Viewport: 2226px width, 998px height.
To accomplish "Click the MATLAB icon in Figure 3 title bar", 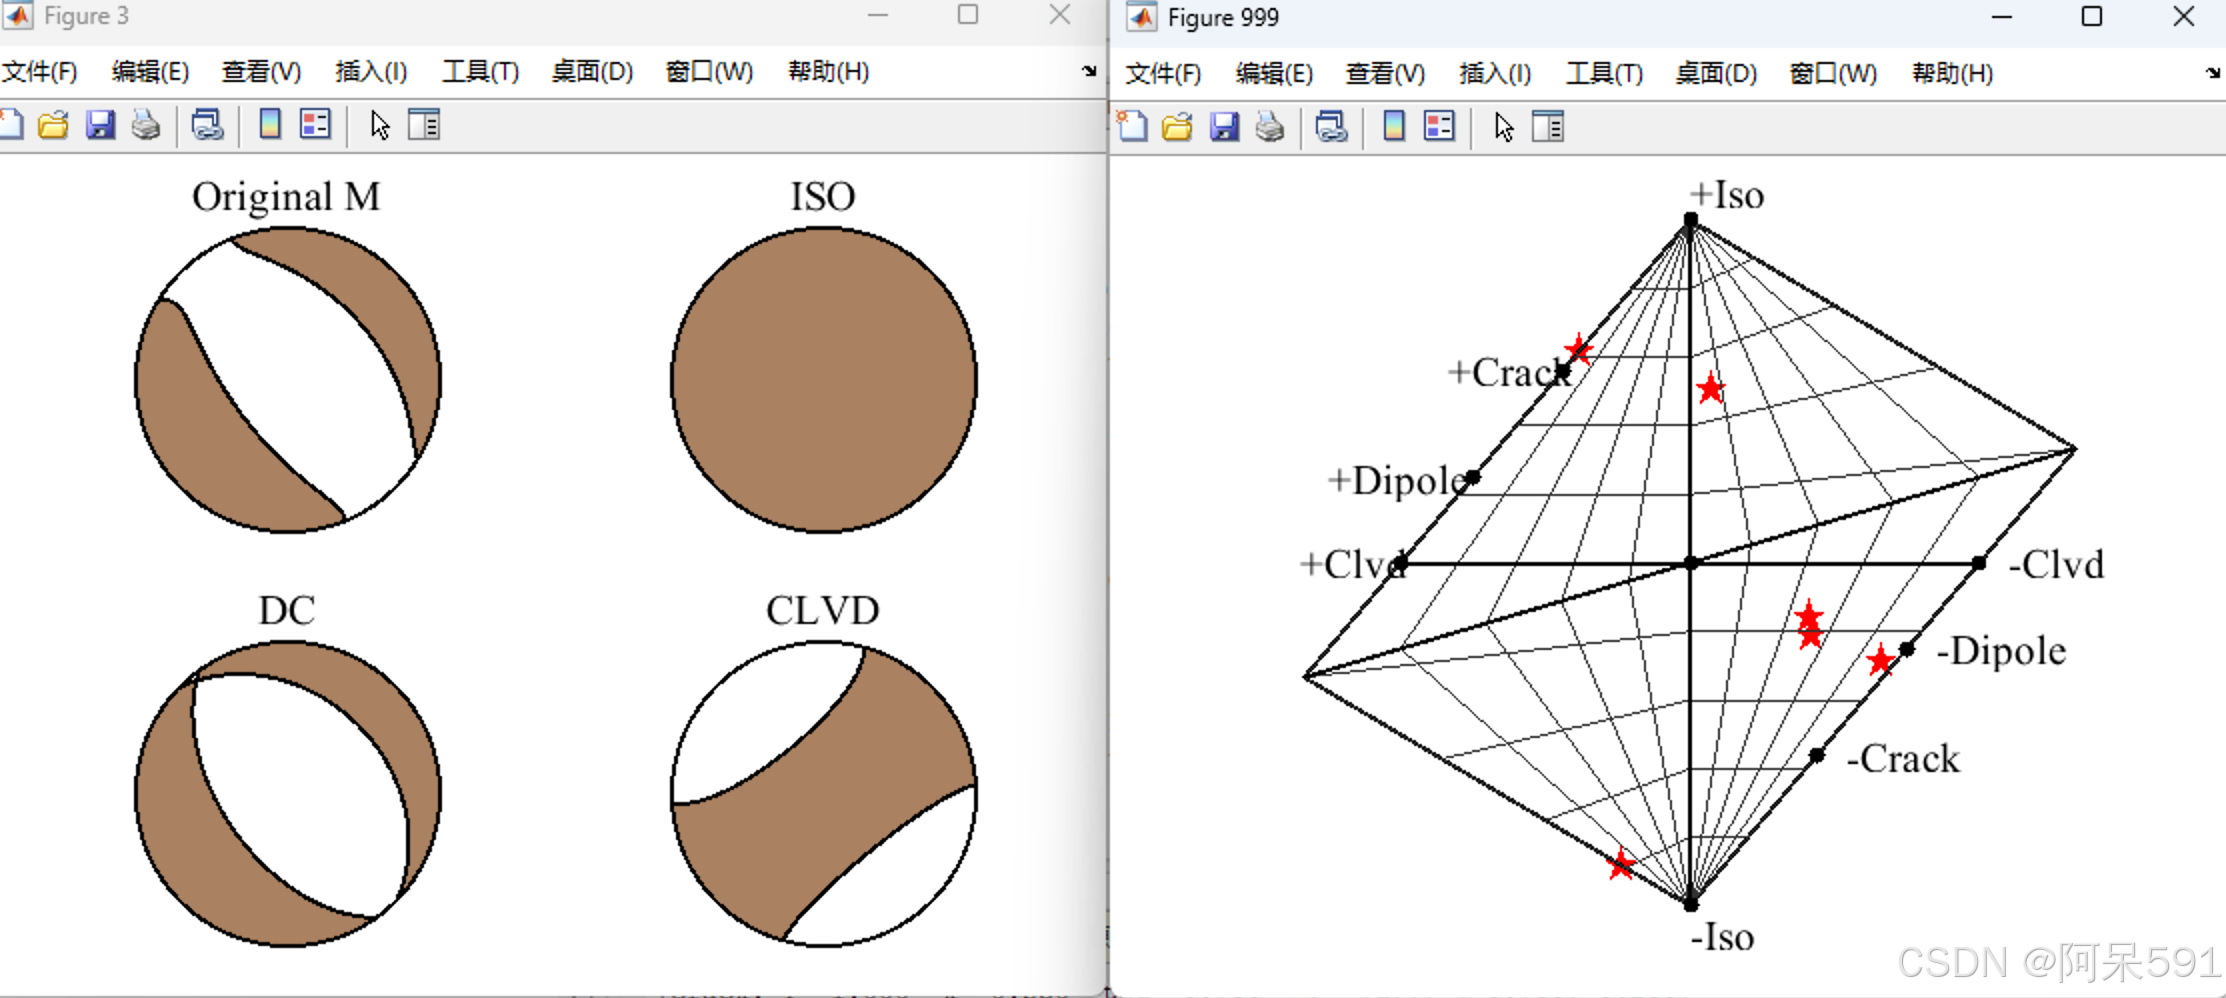I will 17,15.
